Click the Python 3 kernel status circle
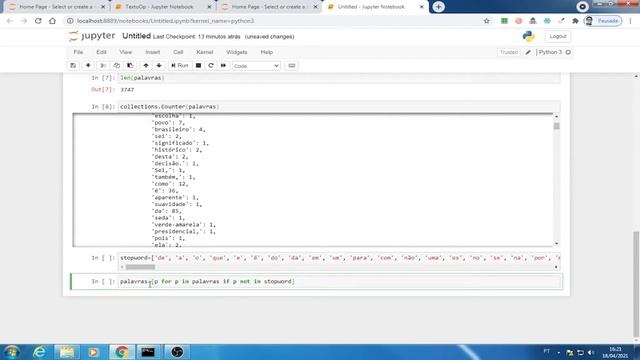640x360 pixels. point(568,52)
